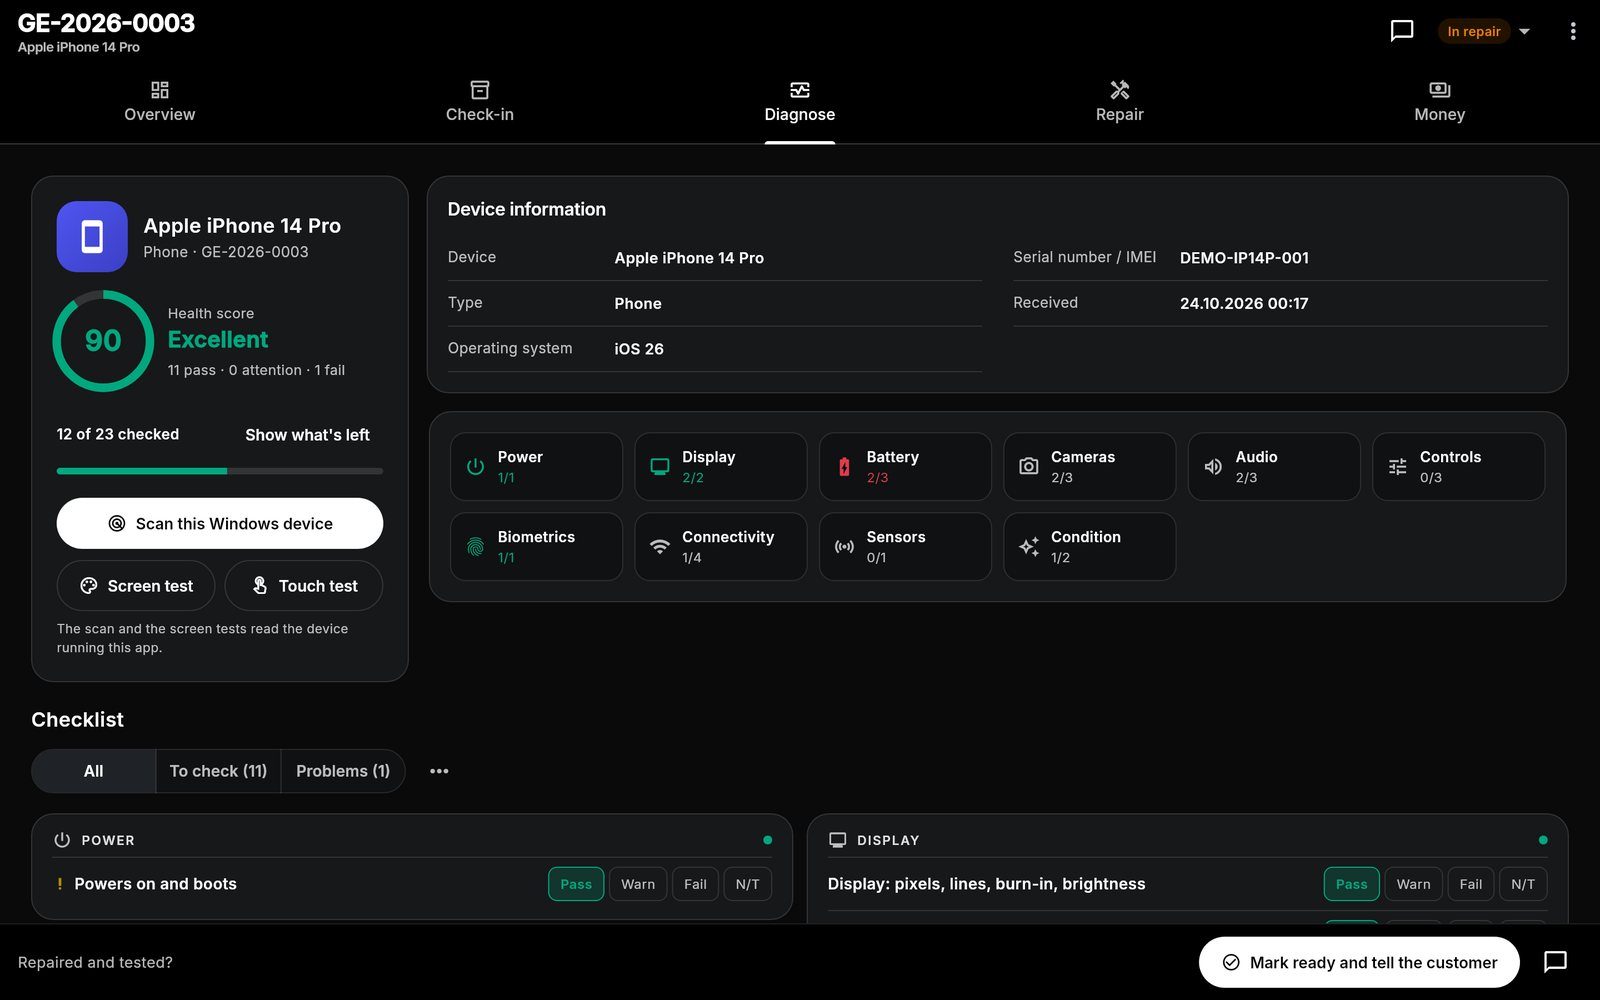The image size is (1600, 1000).
Task: Click the received date 24.10.2026 00:17
Action: [1244, 303]
